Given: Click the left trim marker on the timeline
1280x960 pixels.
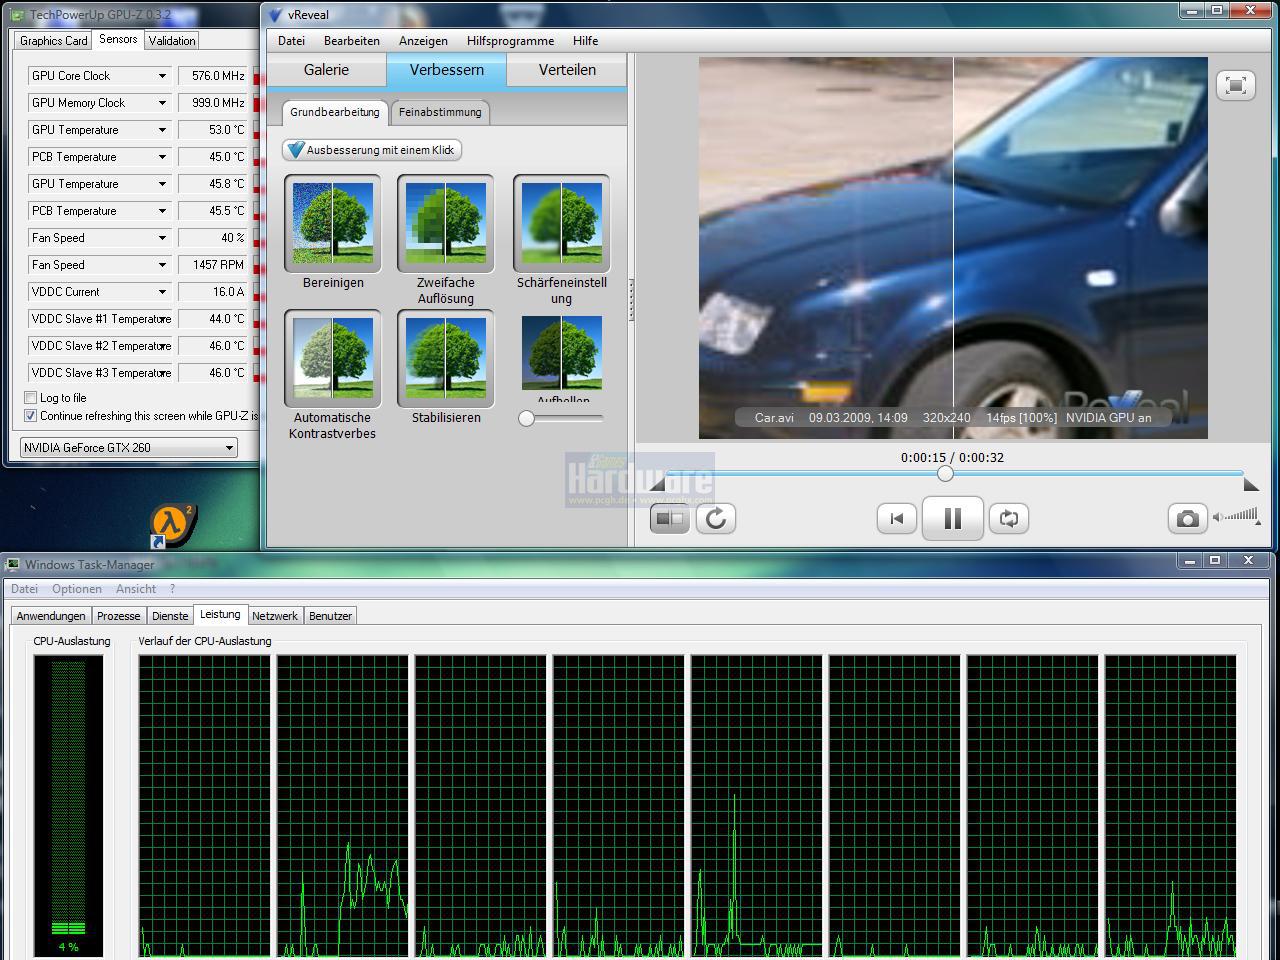Looking at the screenshot, I should [657, 484].
